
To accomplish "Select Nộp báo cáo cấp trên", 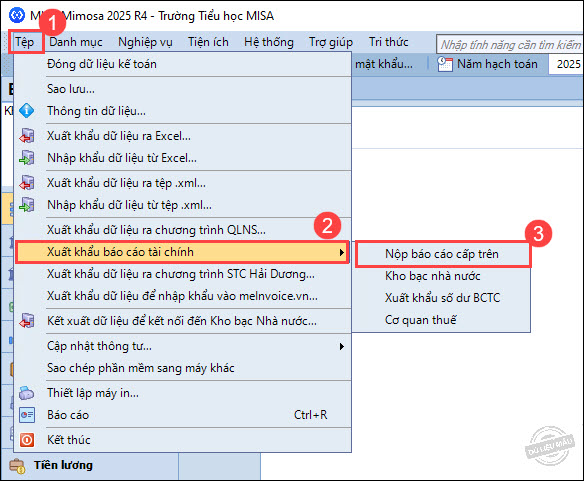I will point(443,254).
